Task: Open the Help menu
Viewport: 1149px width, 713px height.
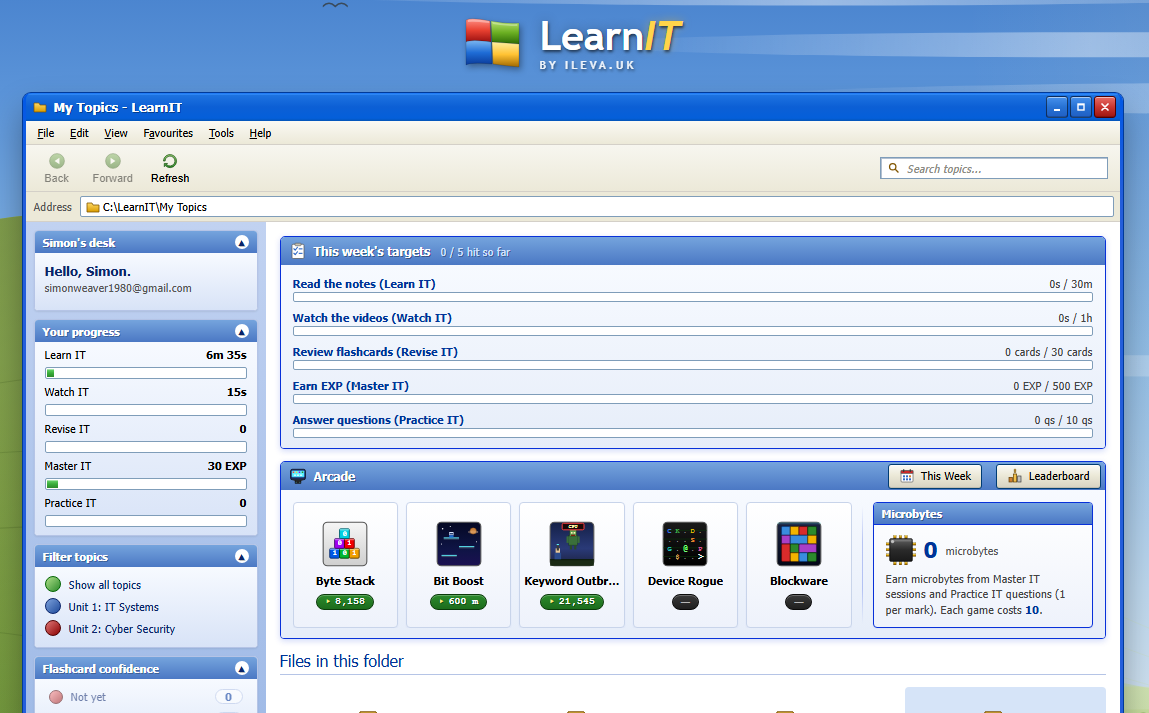Action: pyautogui.click(x=260, y=133)
